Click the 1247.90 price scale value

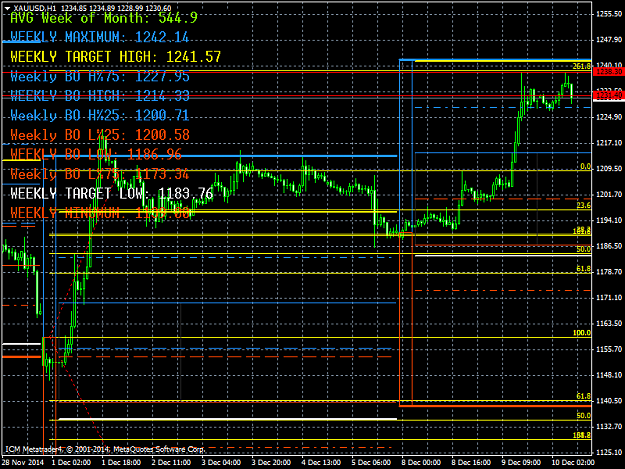pos(609,39)
